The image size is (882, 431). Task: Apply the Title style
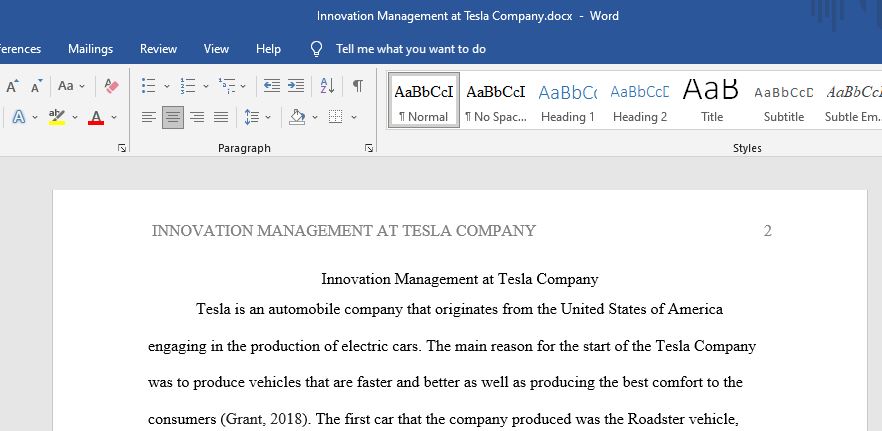click(712, 100)
